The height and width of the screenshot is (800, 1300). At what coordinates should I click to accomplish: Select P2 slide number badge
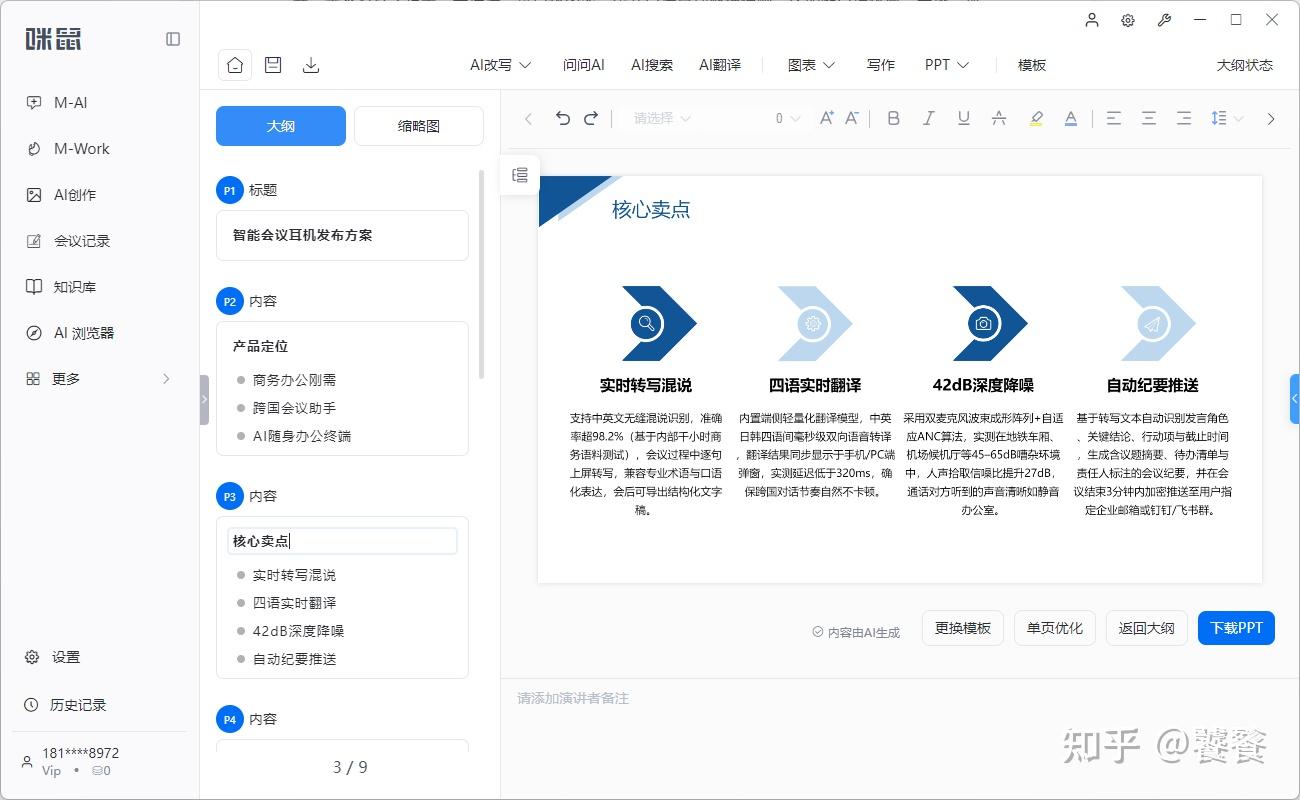[x=230, y=301]
